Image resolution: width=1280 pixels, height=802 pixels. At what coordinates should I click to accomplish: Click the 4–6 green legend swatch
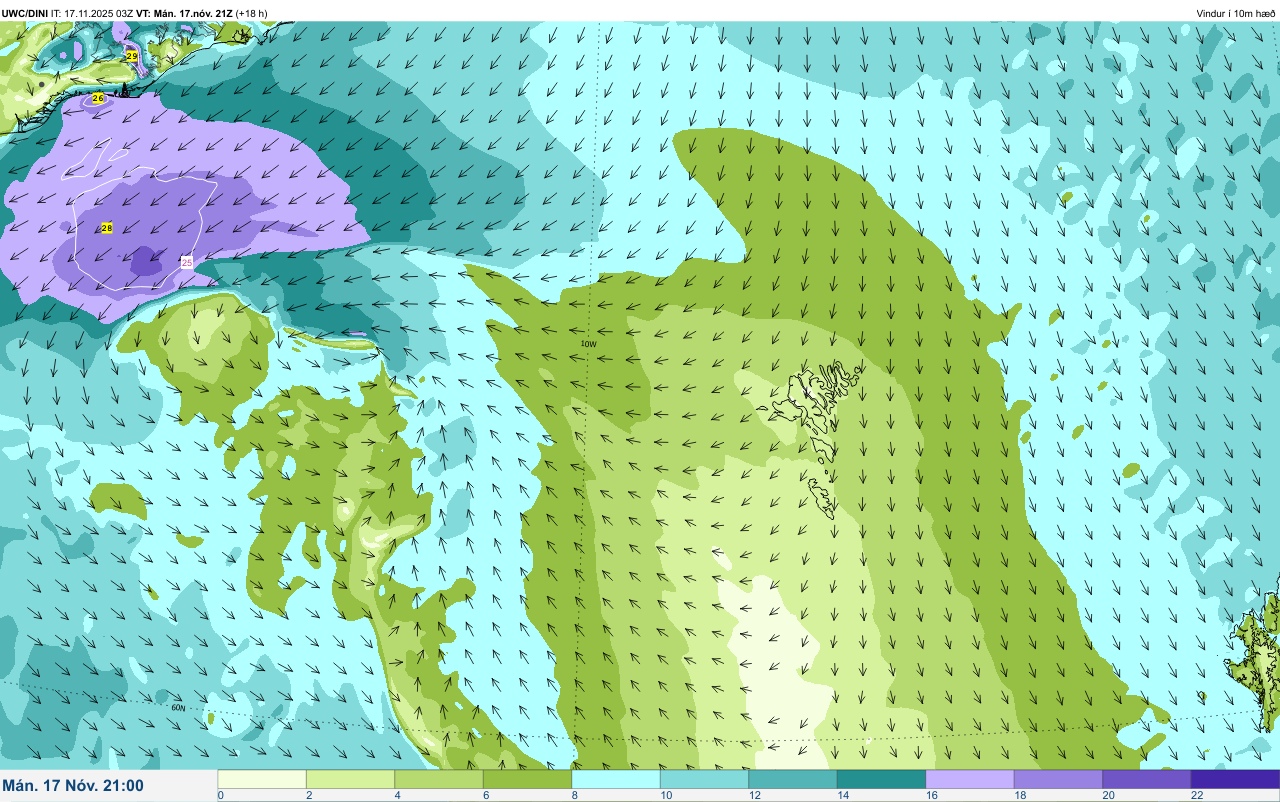click(439, 779)
